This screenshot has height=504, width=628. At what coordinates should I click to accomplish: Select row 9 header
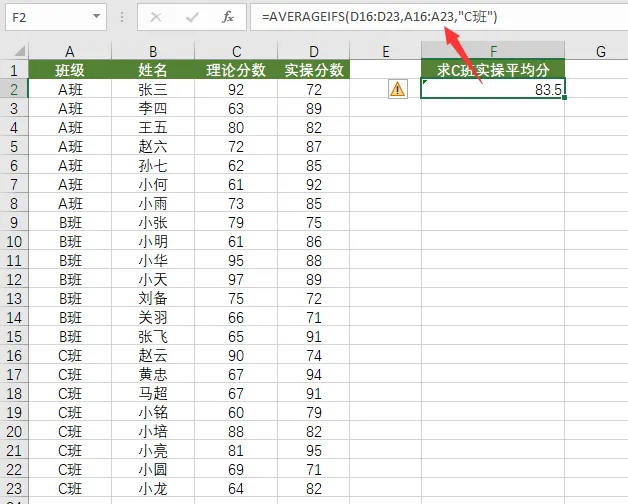14,222
